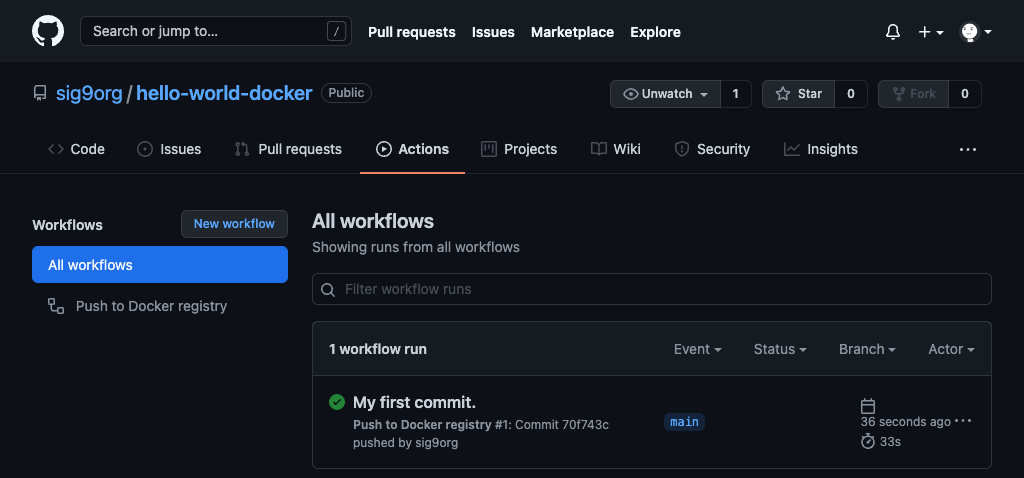Expand the Status filter dropdown
Screen dimensions: 1024x478
click(780, 349)
